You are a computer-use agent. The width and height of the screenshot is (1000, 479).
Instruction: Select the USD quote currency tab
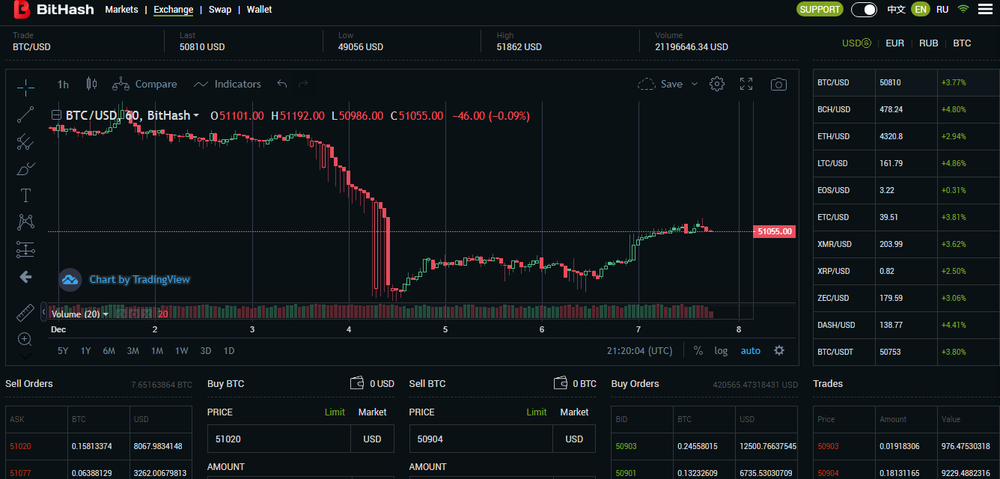coord(856,43)
